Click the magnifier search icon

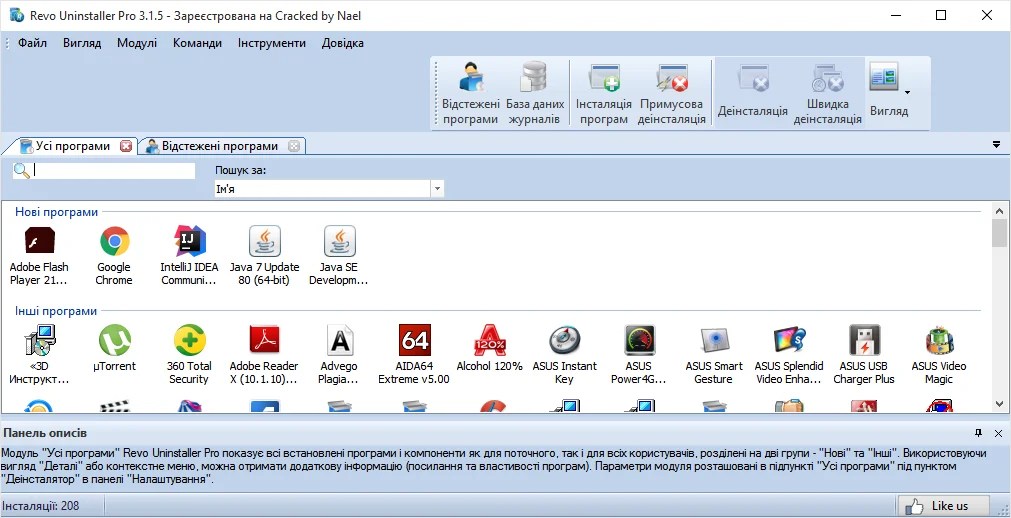(x=22, y=170)
